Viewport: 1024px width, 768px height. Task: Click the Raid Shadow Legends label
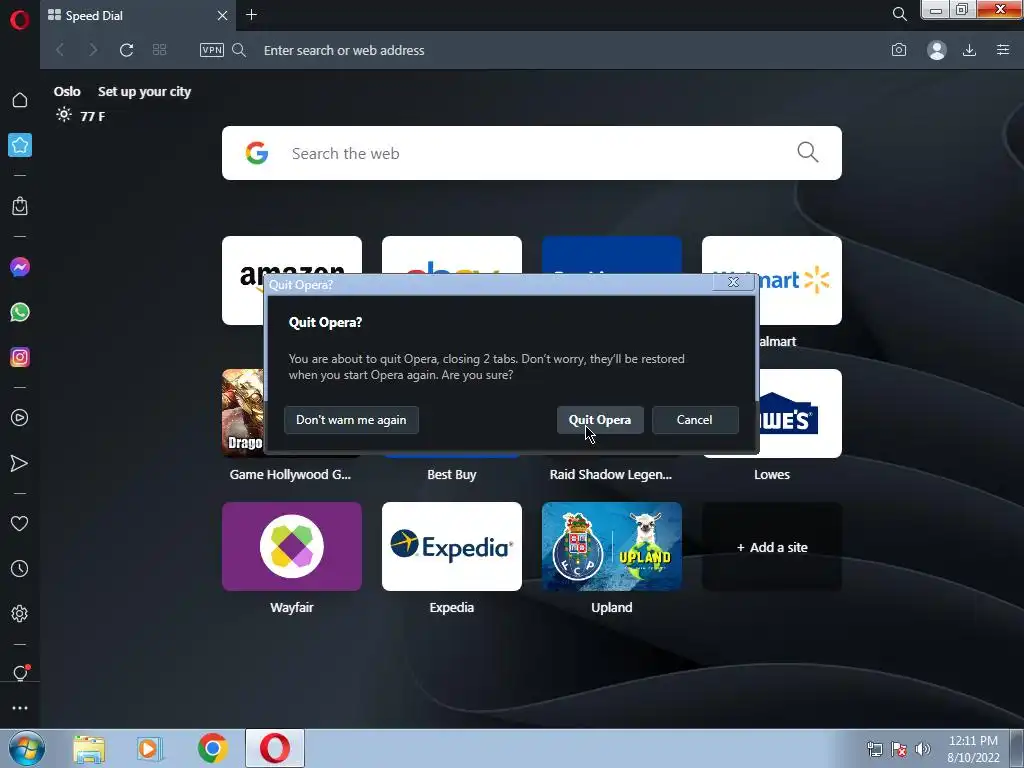pyautogui.click(x=611, y=475)
